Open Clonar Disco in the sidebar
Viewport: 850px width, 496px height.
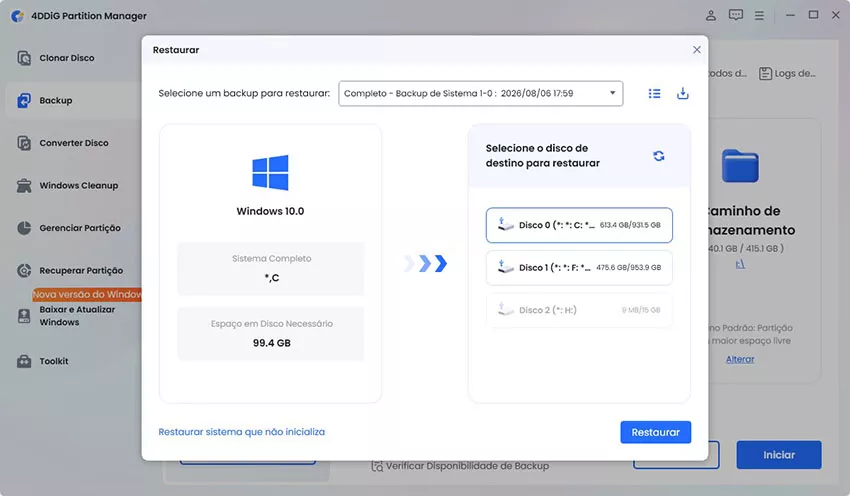[x=67, y=58]
